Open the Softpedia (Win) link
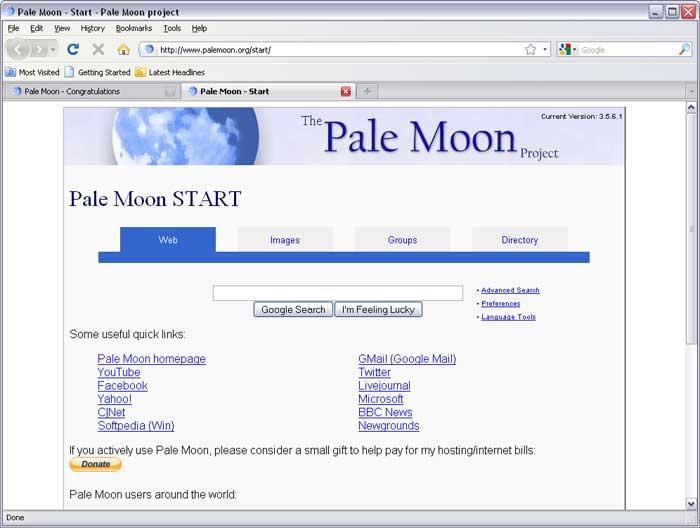Screen dimensions: 700x528 [136, 426]
